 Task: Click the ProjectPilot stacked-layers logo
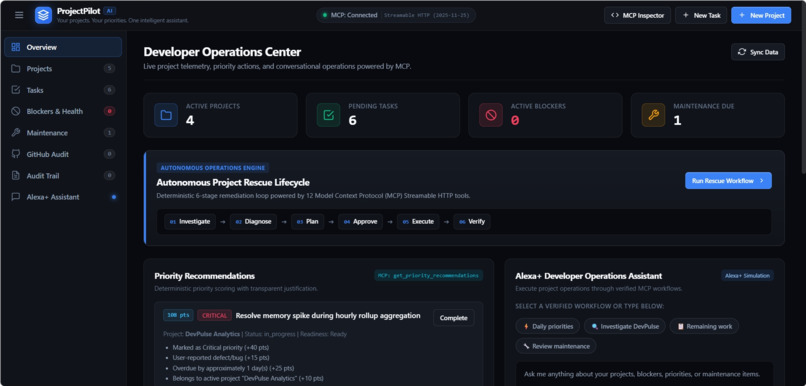(44, 15)
